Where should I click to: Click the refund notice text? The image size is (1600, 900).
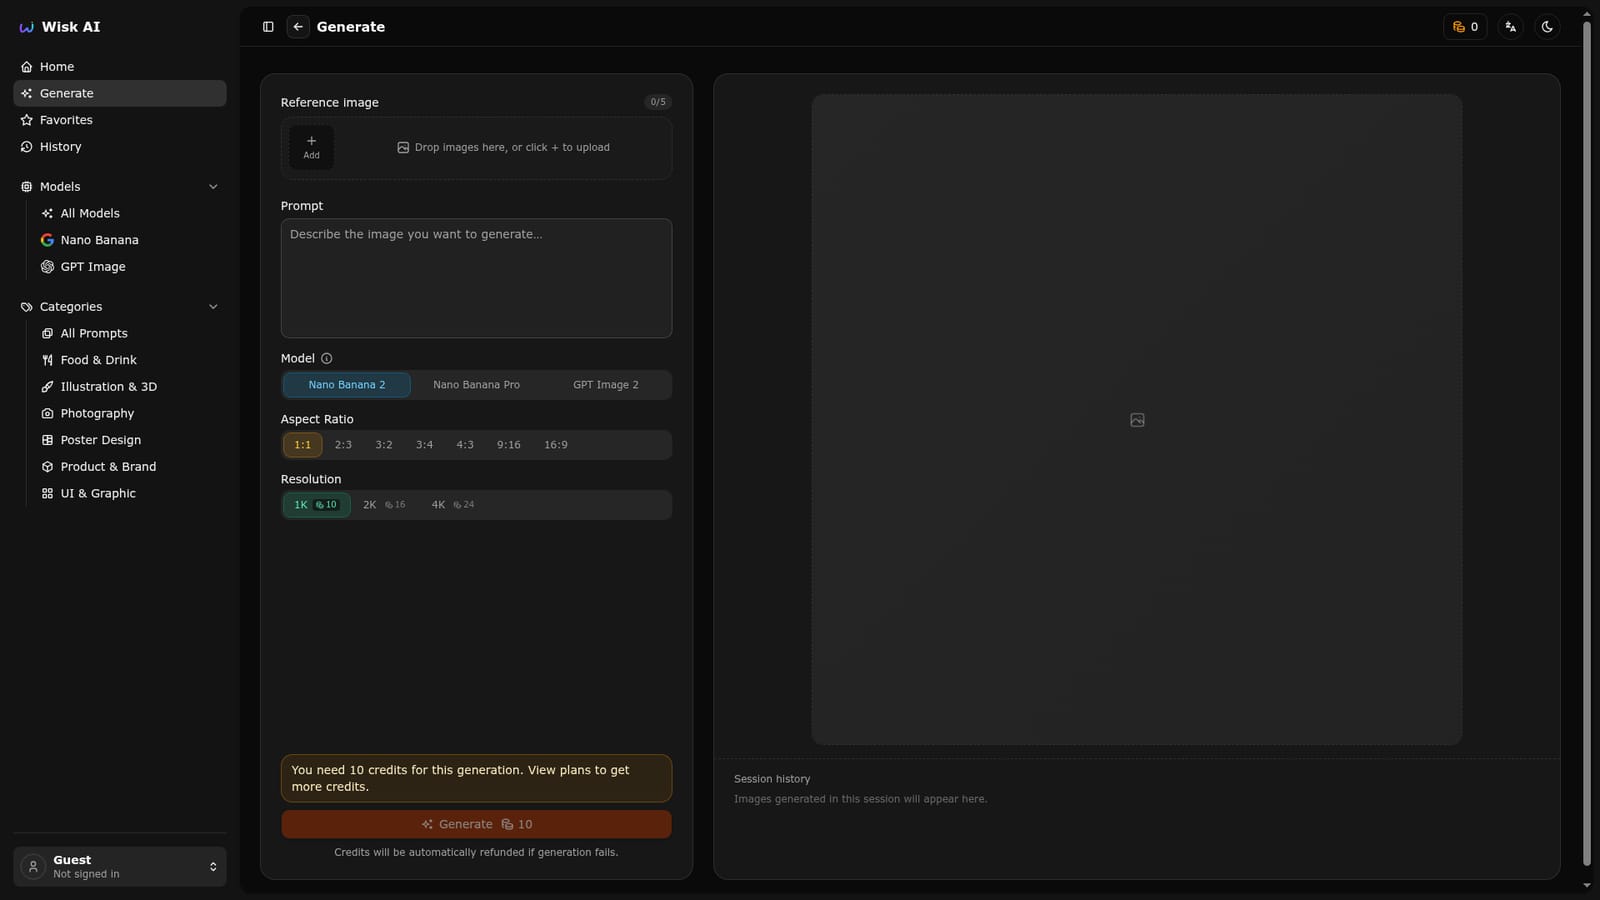476,853
